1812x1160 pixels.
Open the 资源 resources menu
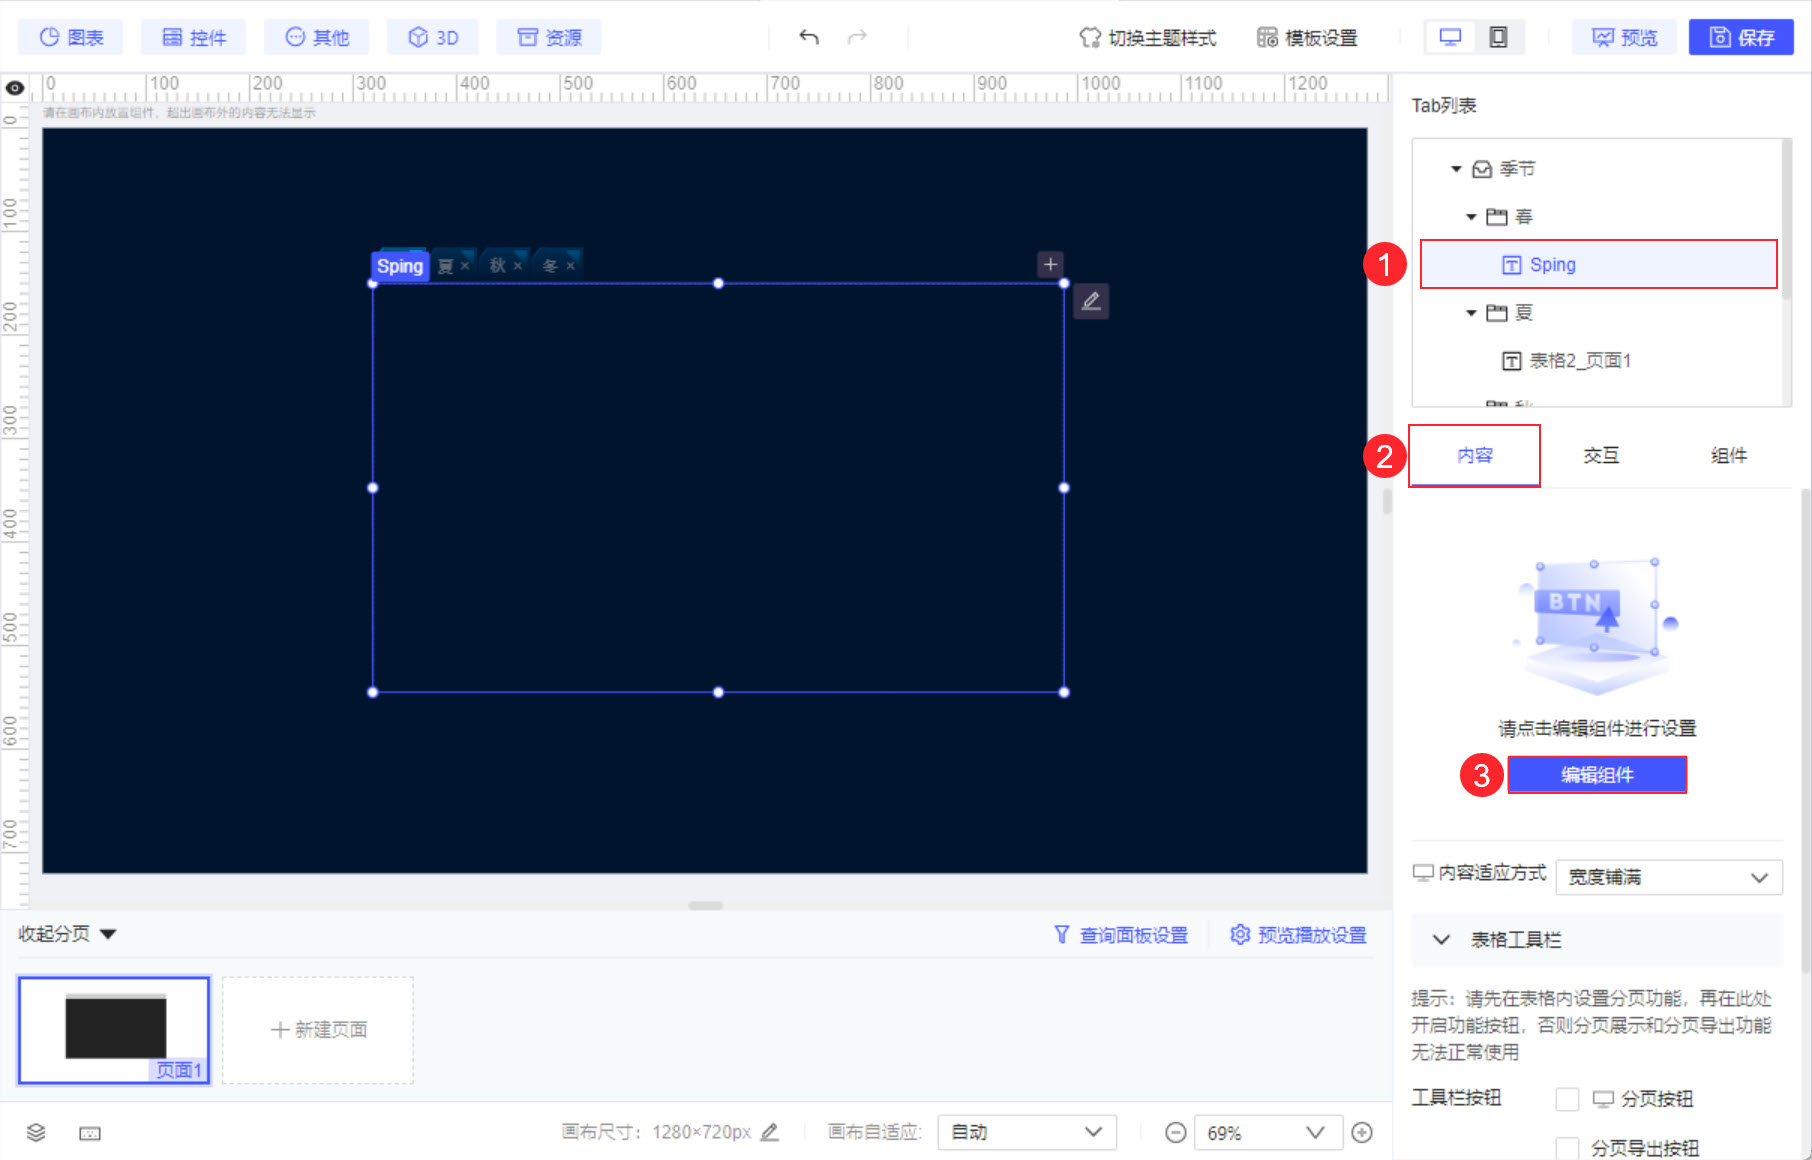click(549, 37)
